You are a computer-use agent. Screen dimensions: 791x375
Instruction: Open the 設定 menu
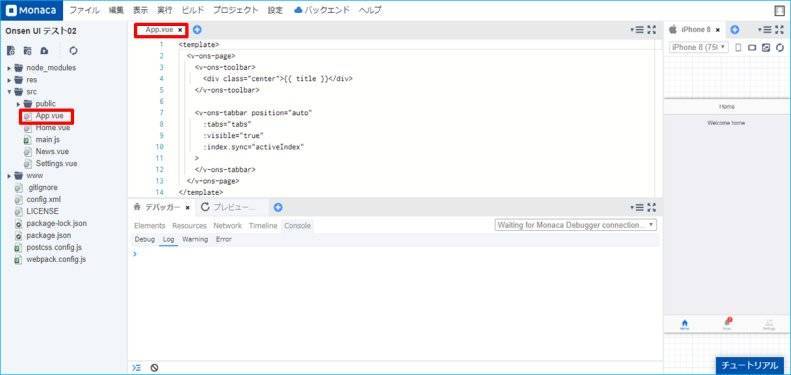pyautogui.click(x=275, y=10)
